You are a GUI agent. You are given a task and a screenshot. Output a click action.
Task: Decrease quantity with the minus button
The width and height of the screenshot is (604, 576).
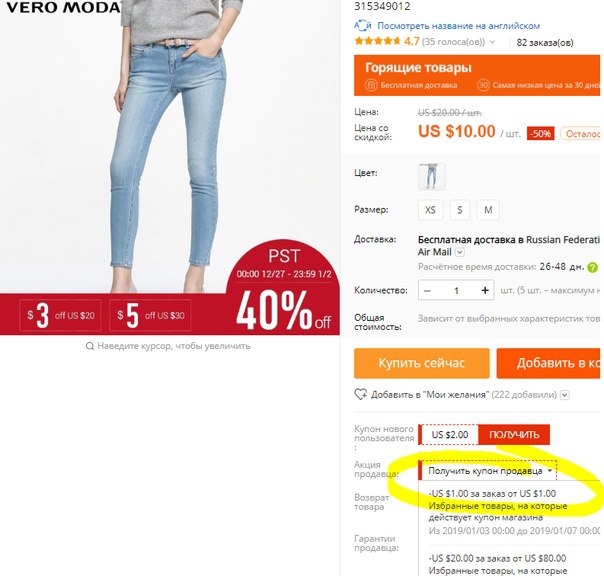tap(427, 290)
